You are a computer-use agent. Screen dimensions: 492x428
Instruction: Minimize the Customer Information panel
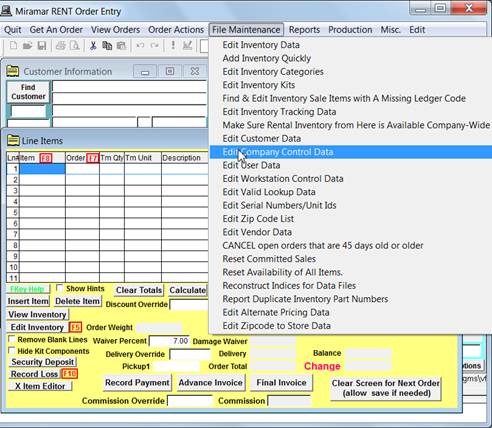[145, 71]
